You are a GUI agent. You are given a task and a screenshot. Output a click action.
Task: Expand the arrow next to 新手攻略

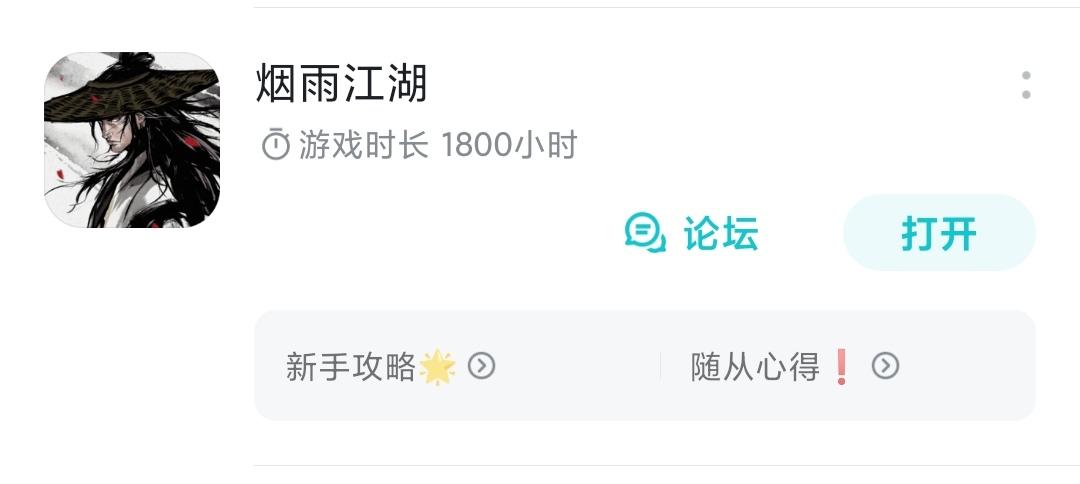click(481, 366)
